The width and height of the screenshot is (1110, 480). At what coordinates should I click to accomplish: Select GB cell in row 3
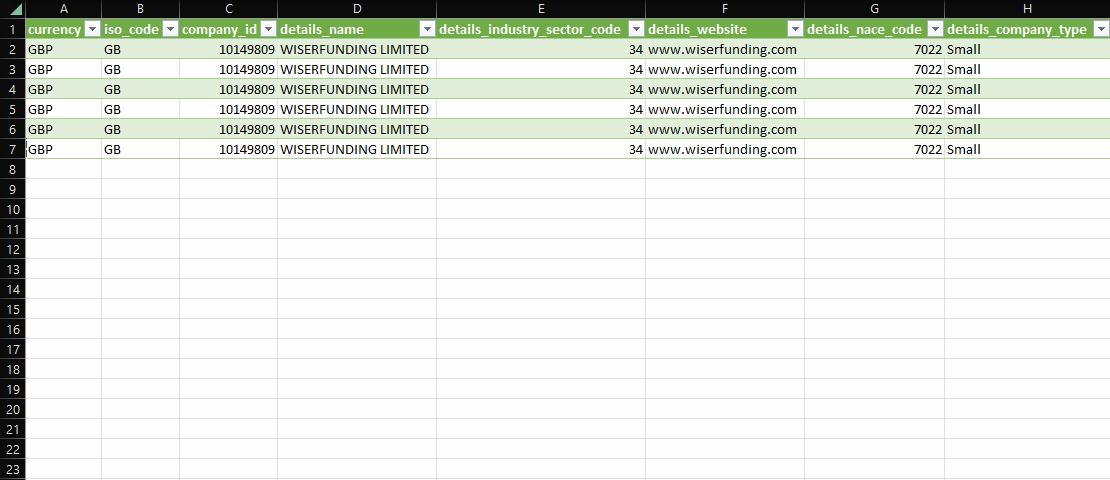coord(140,69)
